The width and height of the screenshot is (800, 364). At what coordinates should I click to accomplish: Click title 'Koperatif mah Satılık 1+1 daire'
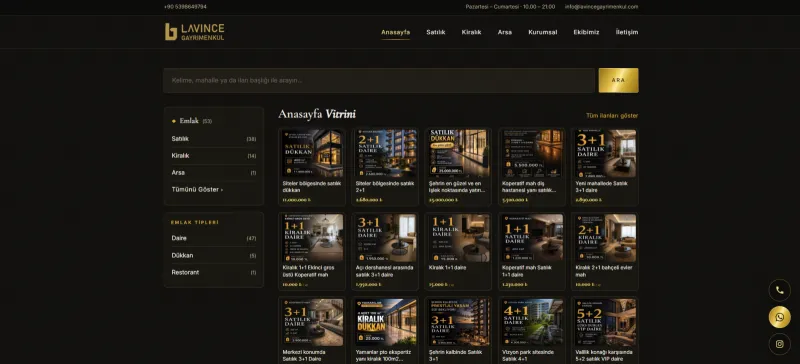(527, 271)
